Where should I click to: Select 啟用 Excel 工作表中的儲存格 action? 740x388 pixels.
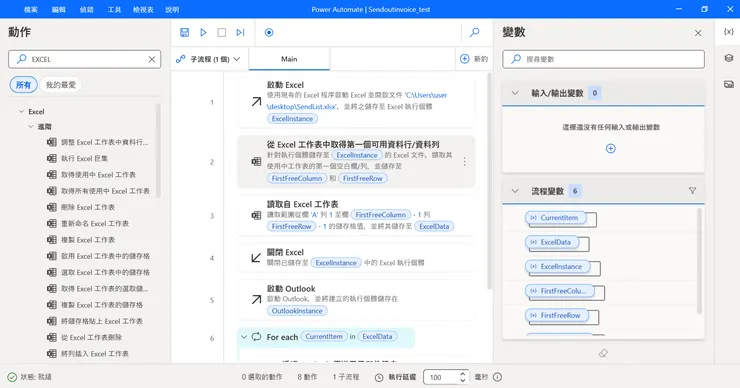click(x=105, y=256)
